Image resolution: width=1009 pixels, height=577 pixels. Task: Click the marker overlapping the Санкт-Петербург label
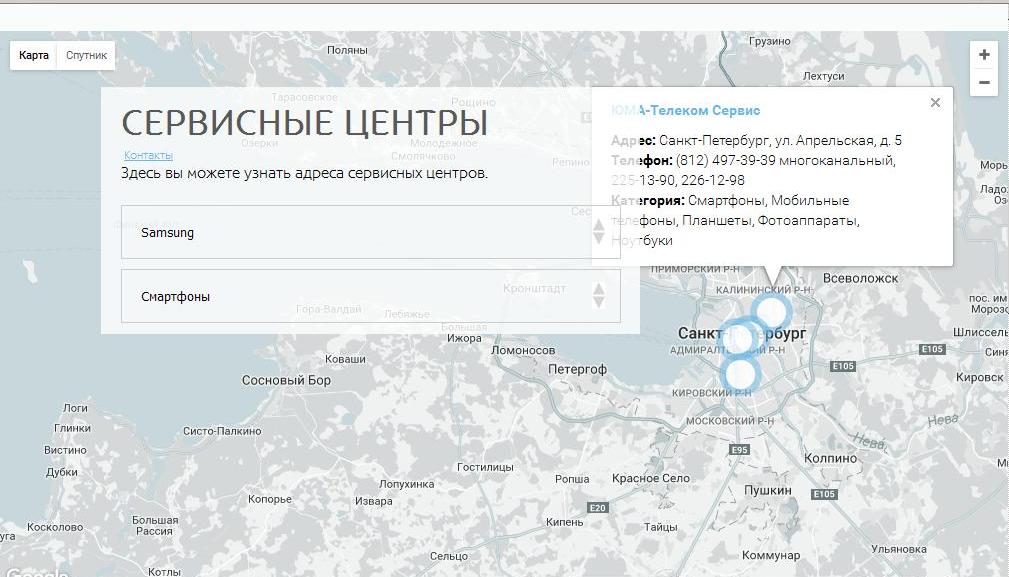(742, 338)
